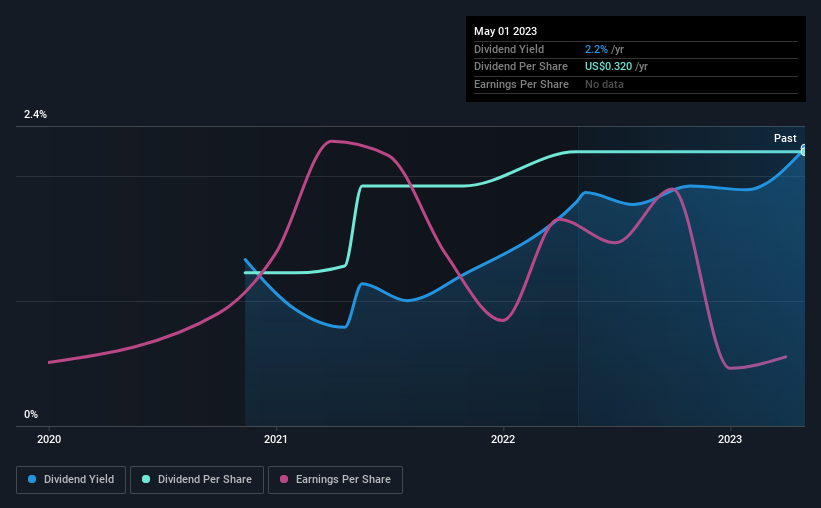This screenshot has height=508, width=821.
Task: Click the 0% y-axis label
Action: (x=31, y=414)
